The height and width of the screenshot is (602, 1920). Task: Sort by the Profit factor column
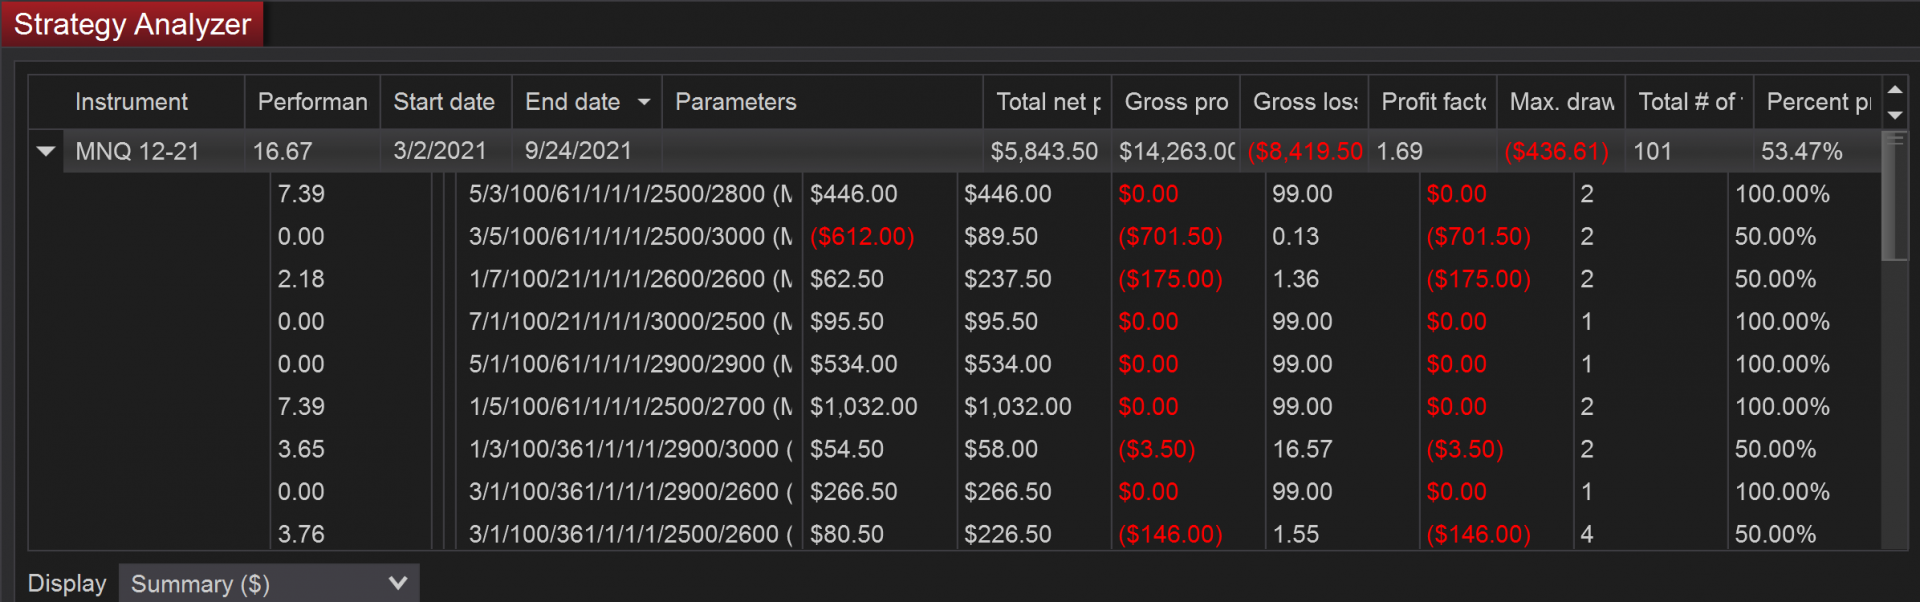click(x=1432, y=102)
